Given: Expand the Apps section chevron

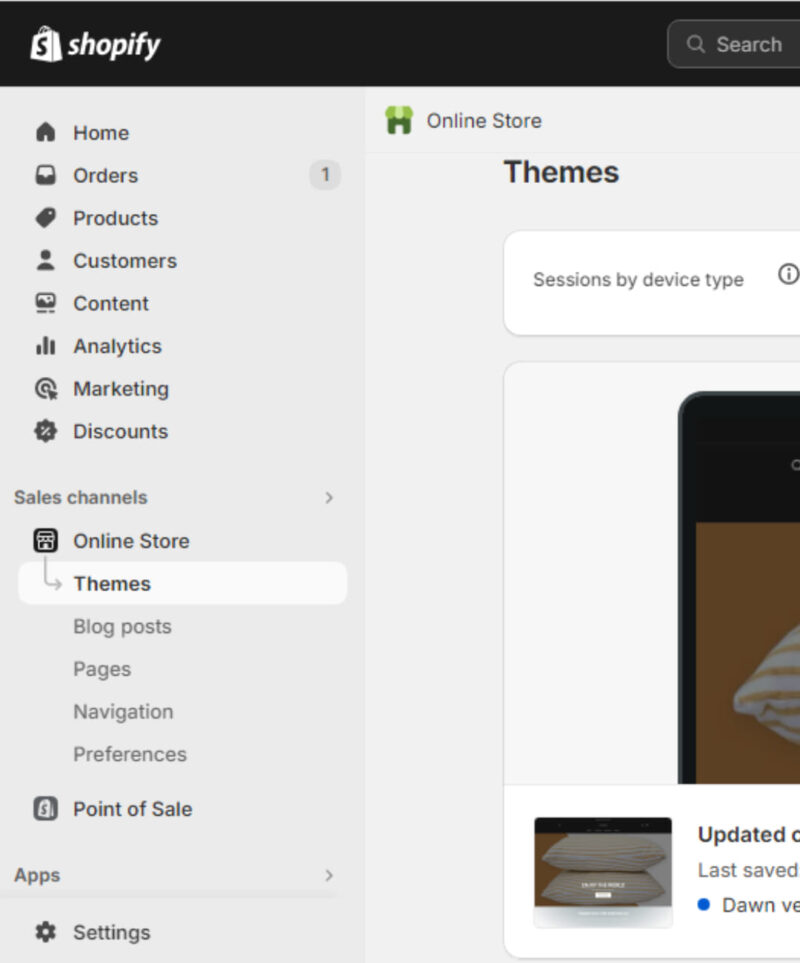Looking at the screenshot, I should click(x=330, y=875).
